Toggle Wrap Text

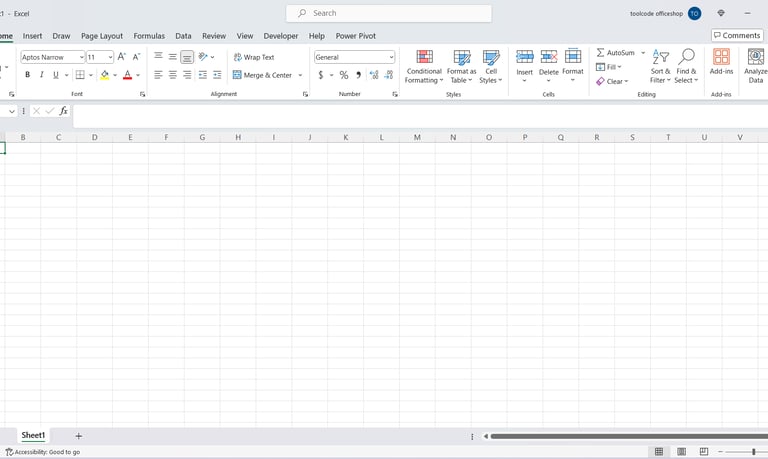click(254, 57)
